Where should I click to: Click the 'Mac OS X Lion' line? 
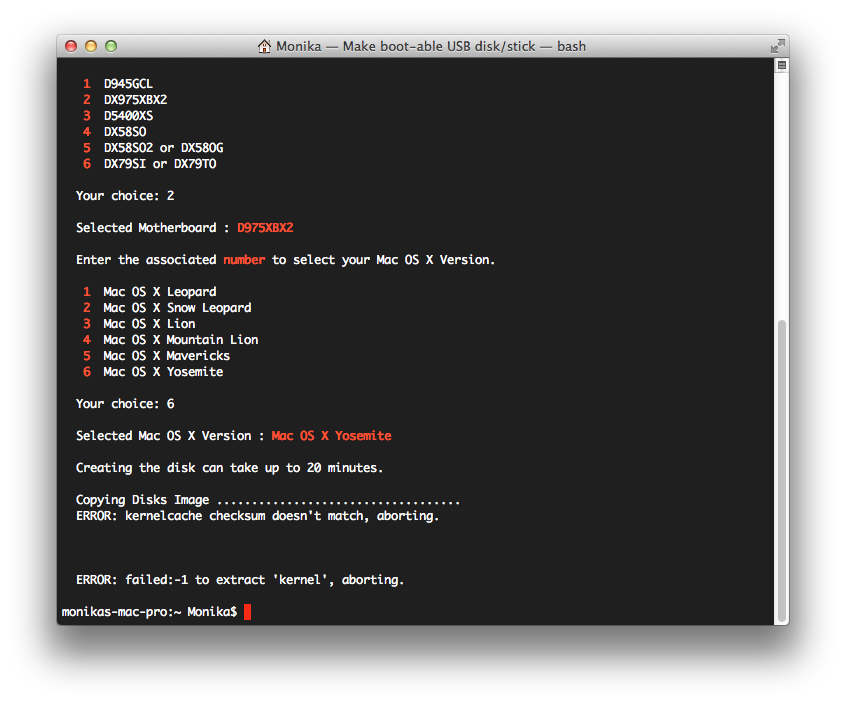click(149, 324)
